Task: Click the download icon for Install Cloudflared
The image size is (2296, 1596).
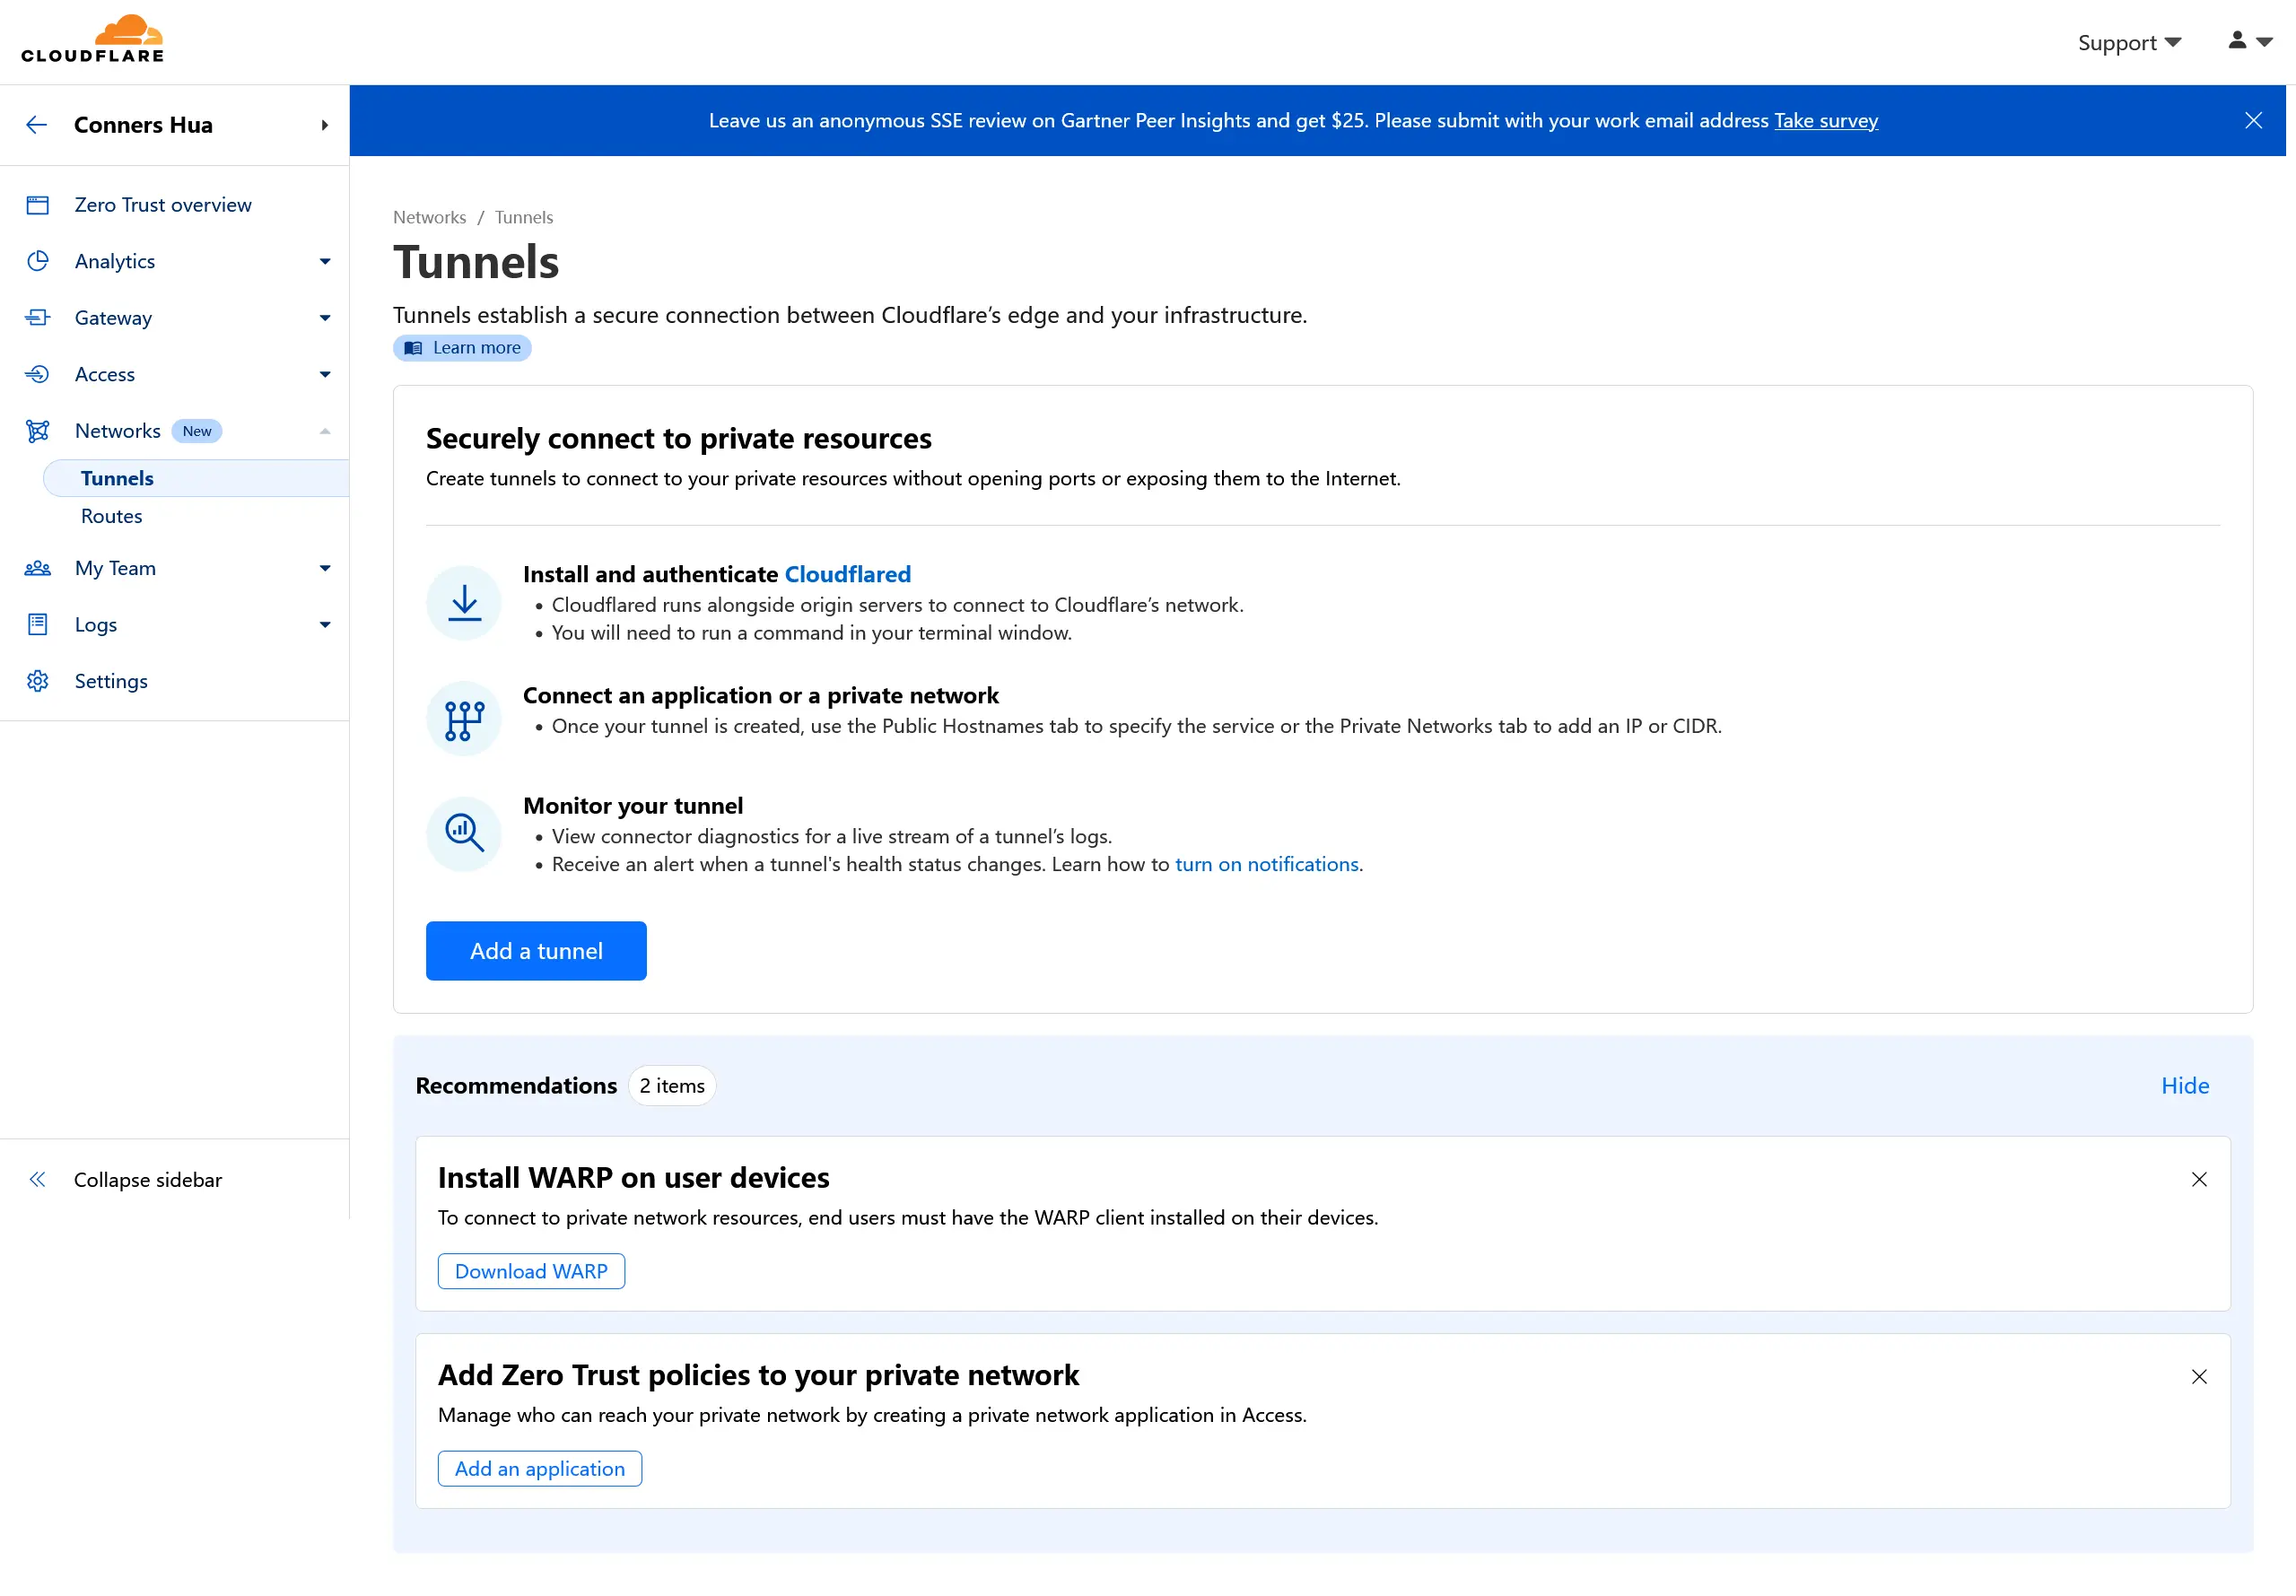Action: coord(464,603)
